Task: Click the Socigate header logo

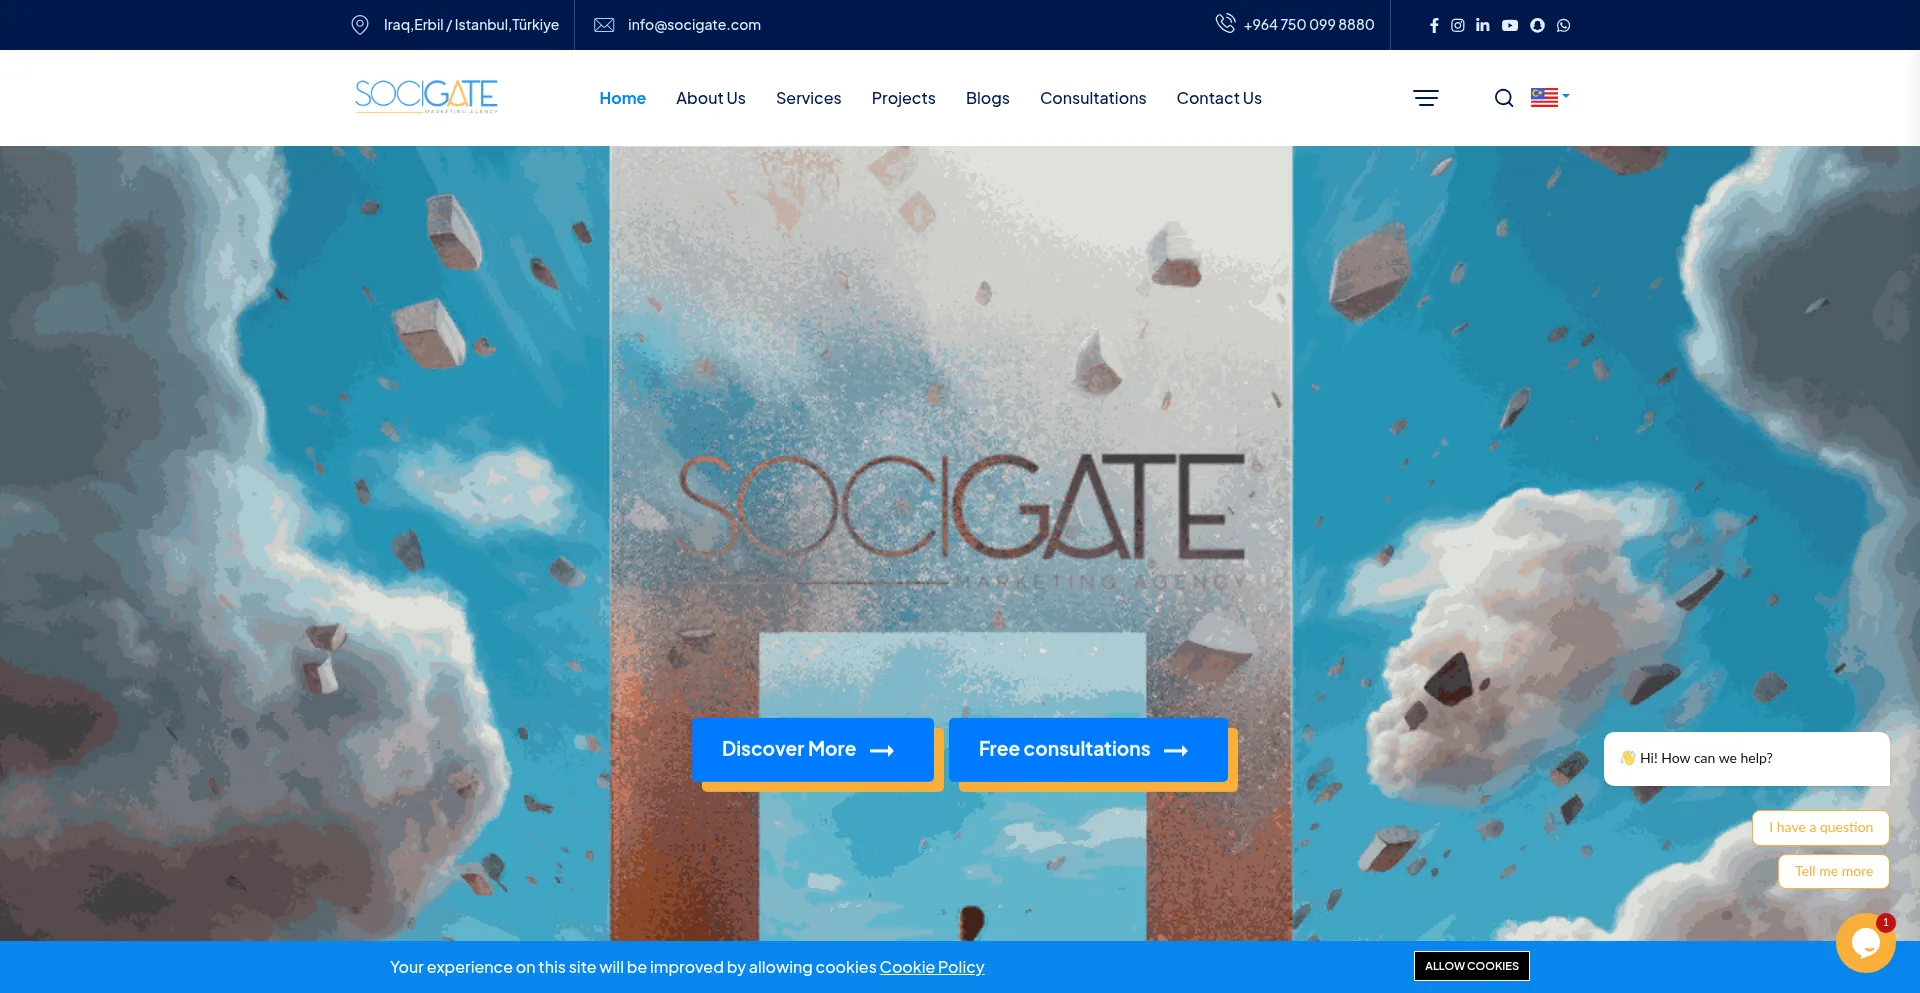Action: coord(426,96)
